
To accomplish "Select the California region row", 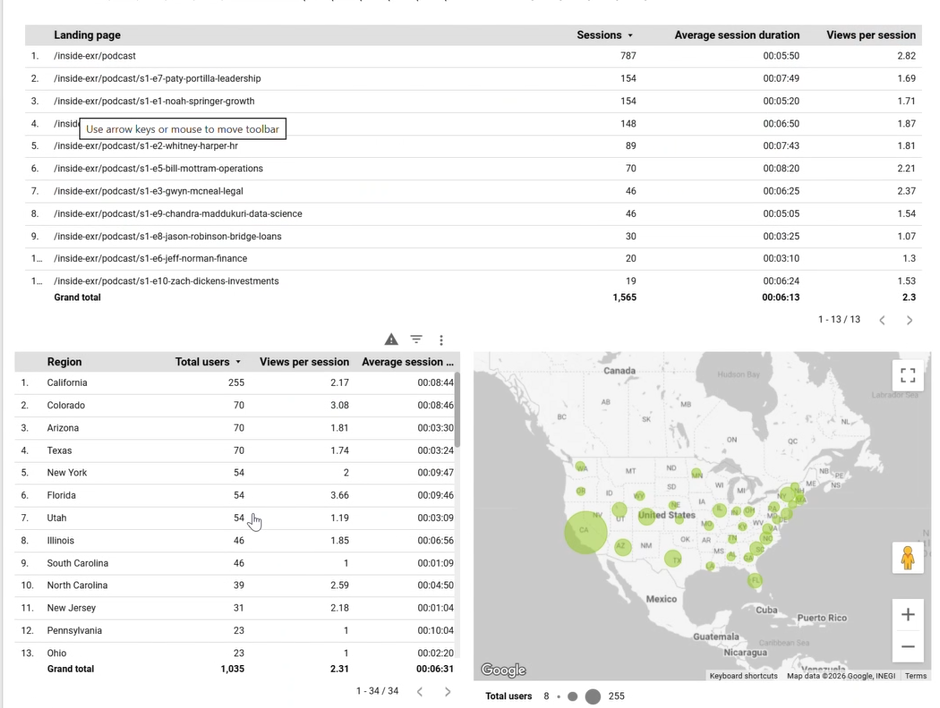I will [x=235, y=382].
